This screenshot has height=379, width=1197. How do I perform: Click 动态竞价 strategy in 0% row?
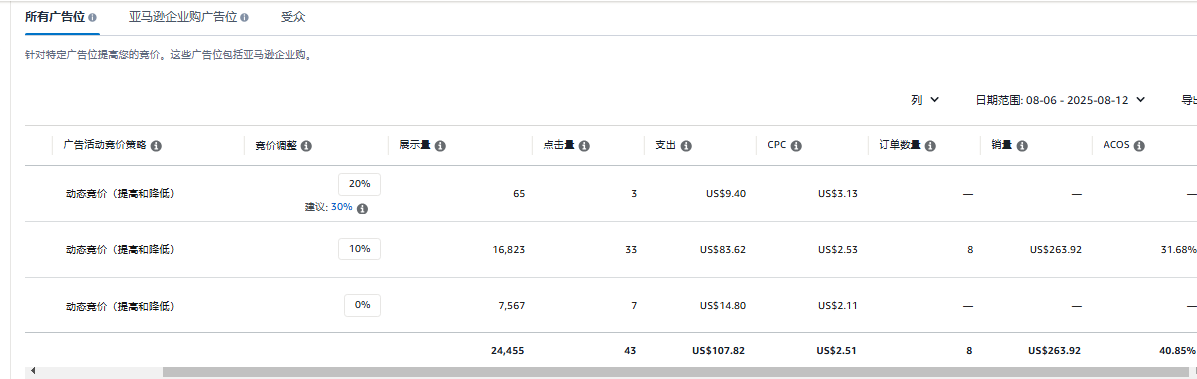(121, 306)
